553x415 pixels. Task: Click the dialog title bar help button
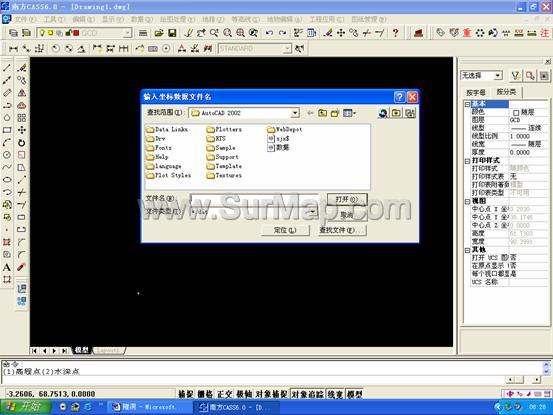(x=399, y=97)
